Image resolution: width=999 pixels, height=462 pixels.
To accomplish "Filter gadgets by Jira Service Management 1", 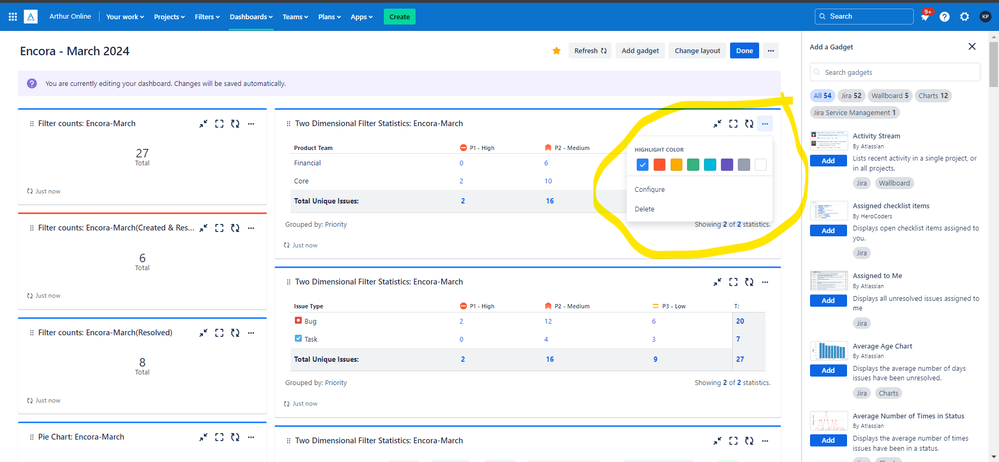I will (x=854, y=113).
